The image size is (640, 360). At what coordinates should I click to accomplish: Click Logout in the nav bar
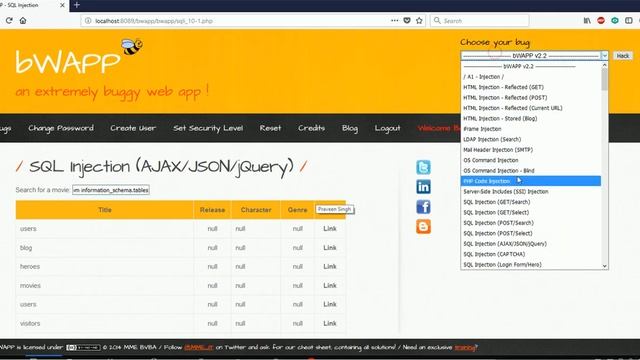point(387,128)
